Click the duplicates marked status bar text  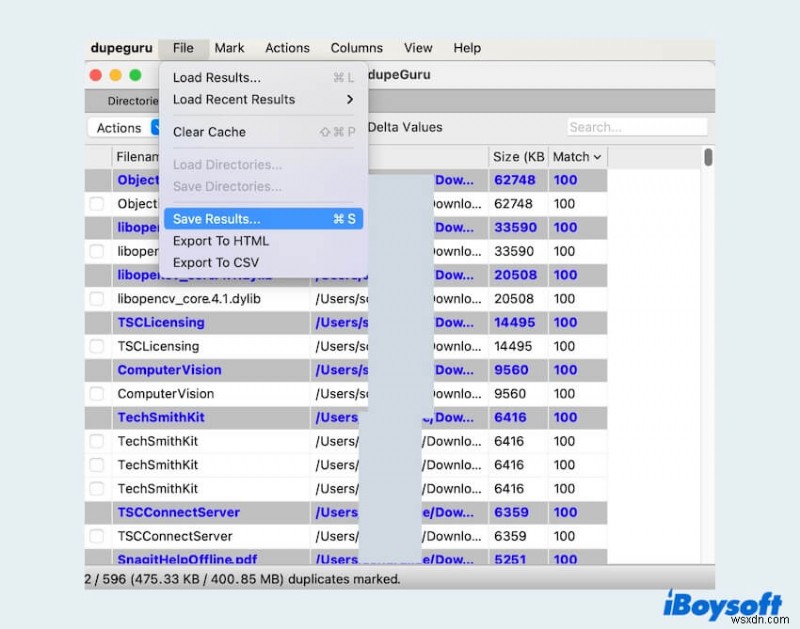click(242, 579)
